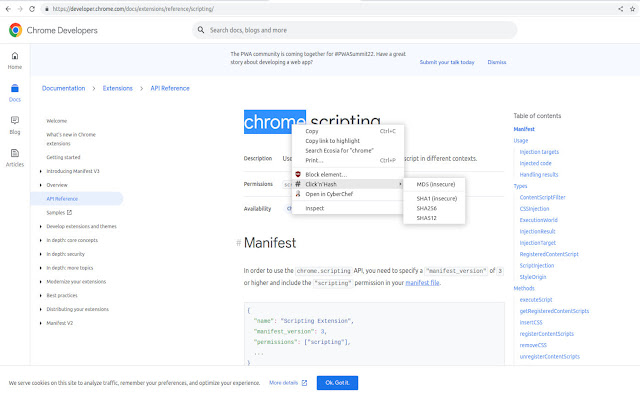Viewport: 640px width, 400px height.
Task: Select SHA1 (insecure) hash option
Action: [434, 199]
